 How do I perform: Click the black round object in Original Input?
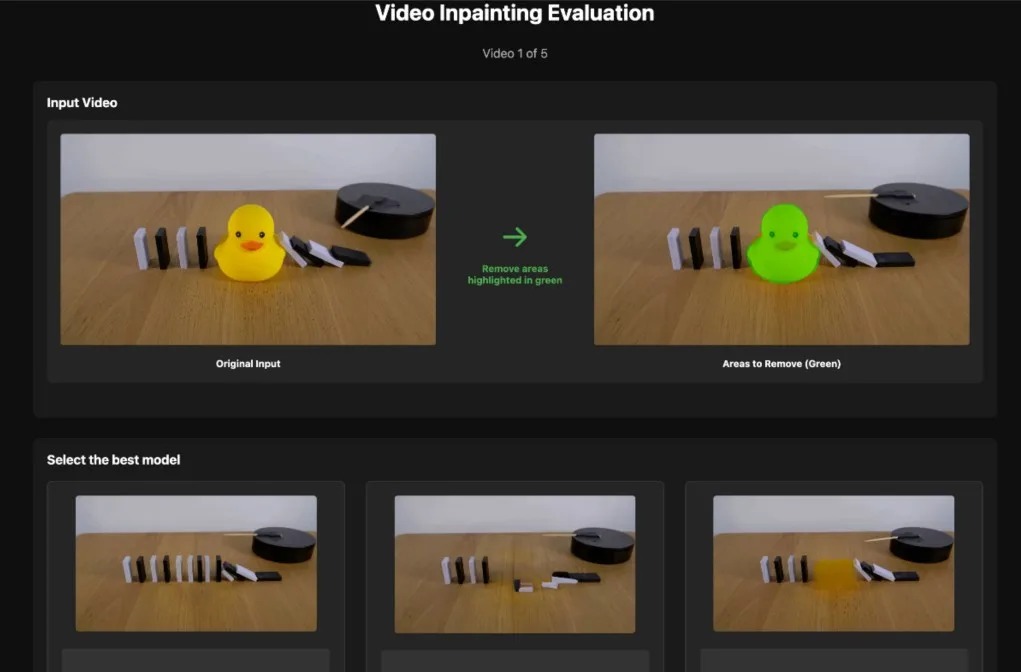tap(385, 209)
